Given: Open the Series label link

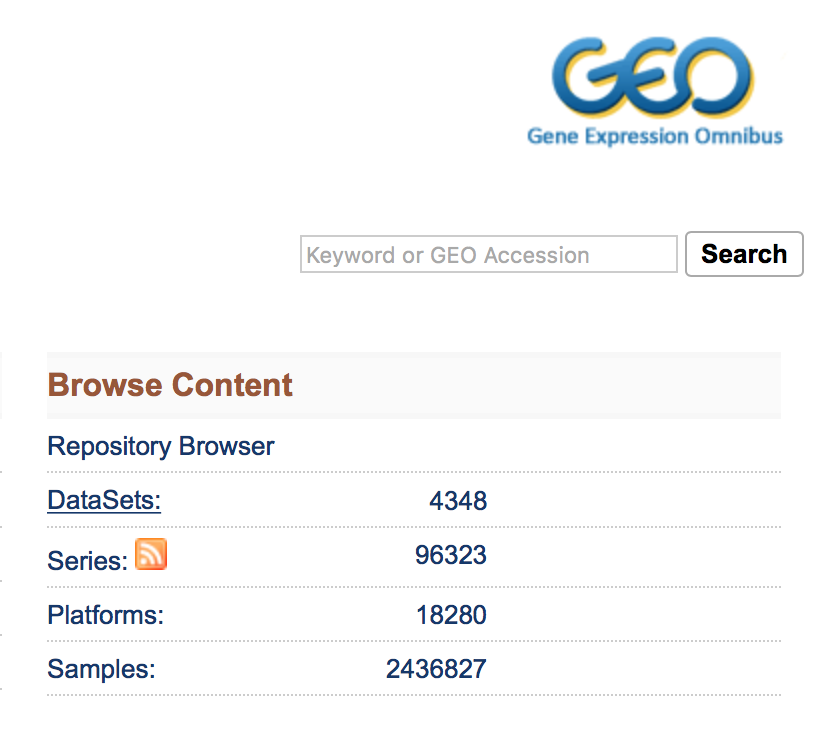Looking at the screenshot, I should pyautogui.click(x=87, y=561).
